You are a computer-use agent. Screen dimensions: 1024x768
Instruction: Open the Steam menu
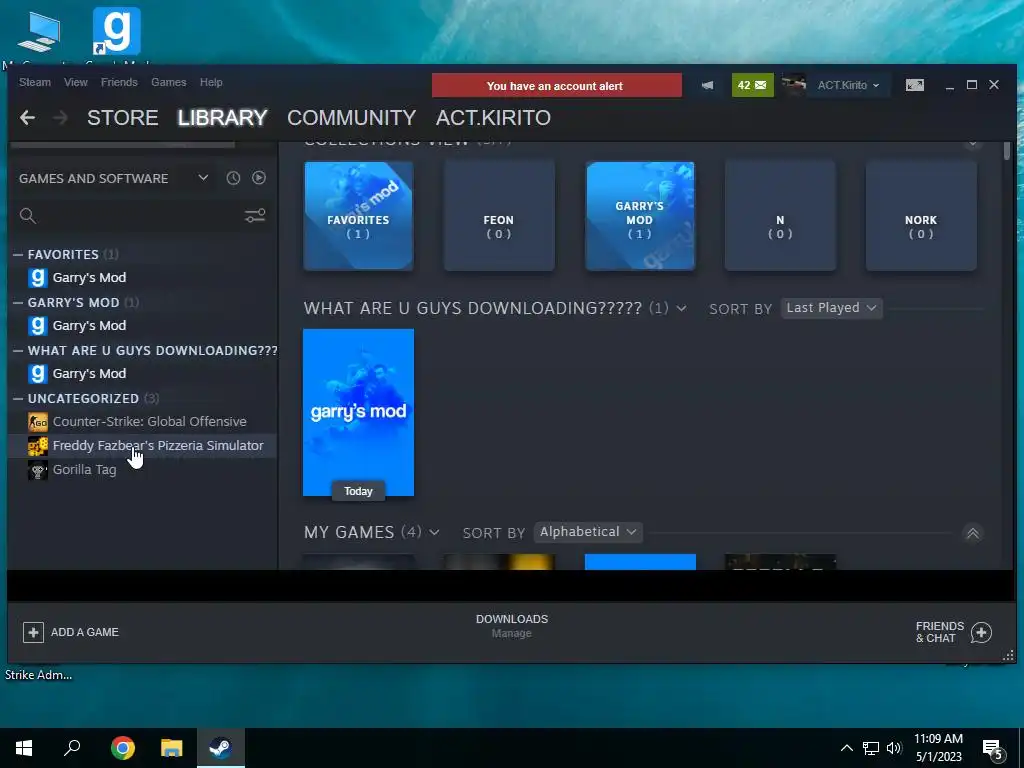click(x=35, y=82)
